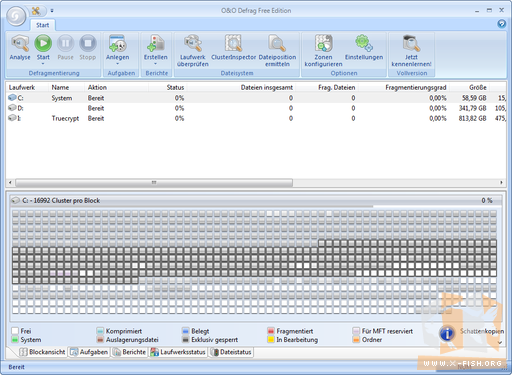512x375 pixels.
Task: Click Bereit text in status bar
Action: [17, 367]
